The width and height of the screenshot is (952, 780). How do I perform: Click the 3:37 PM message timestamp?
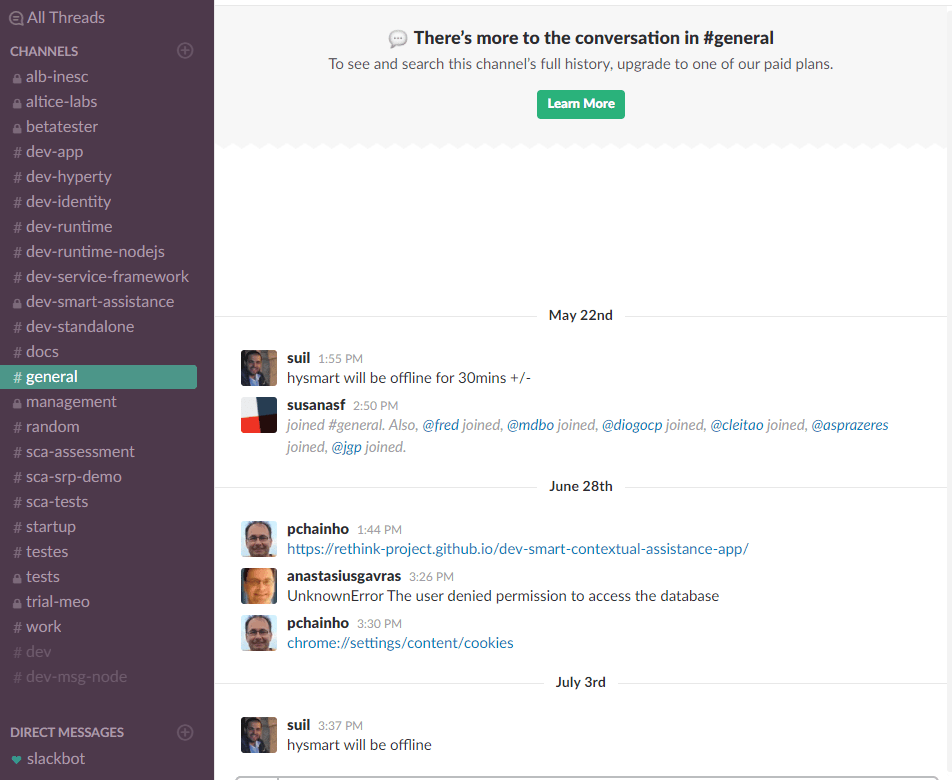pos(340,725)
